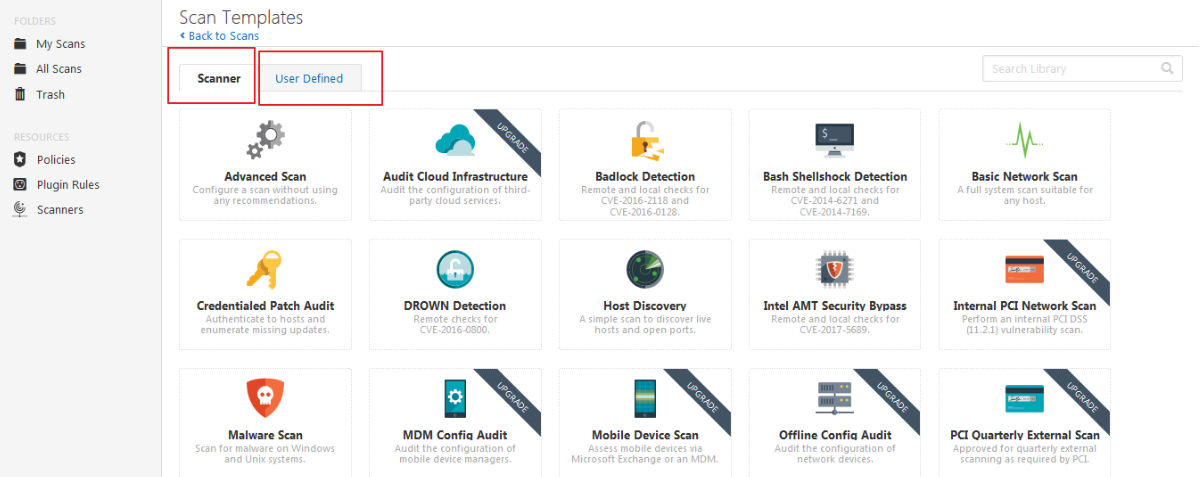1202x477 pixels.
Task: Choose the Badlock Detection padlock icon
Action: point(645,141)
